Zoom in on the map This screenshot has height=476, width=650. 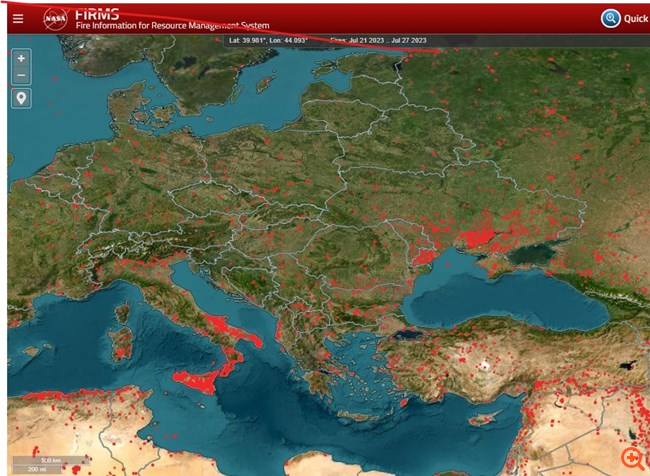pos(21,58)
